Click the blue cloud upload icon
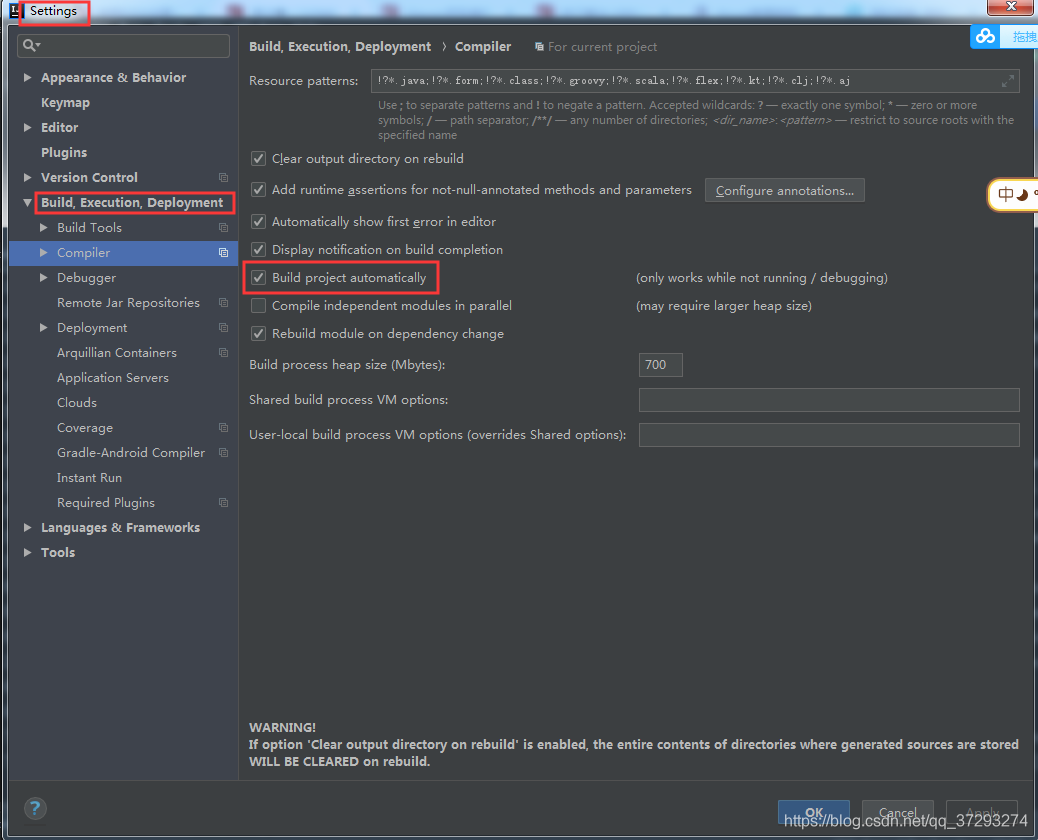1038x840 pixels. pos(985,36)
